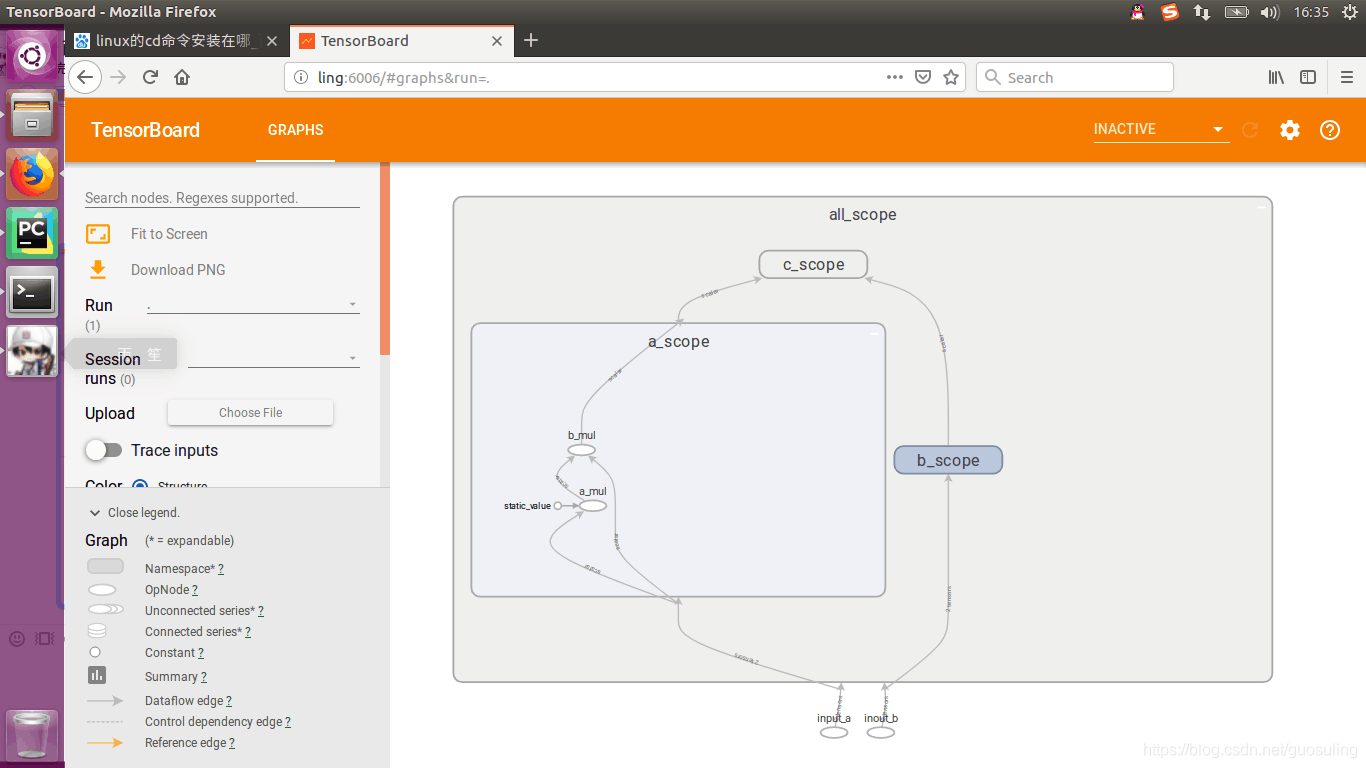Click the Download PNG label
The width and height of the screenshot is (1366, 768).
coord(178,270)
